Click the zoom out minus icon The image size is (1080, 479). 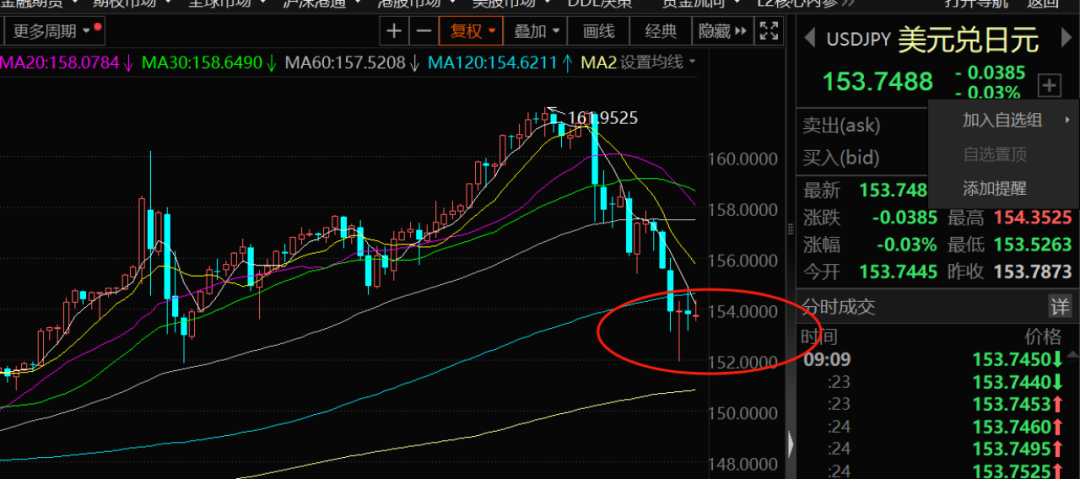pos(424,32)
